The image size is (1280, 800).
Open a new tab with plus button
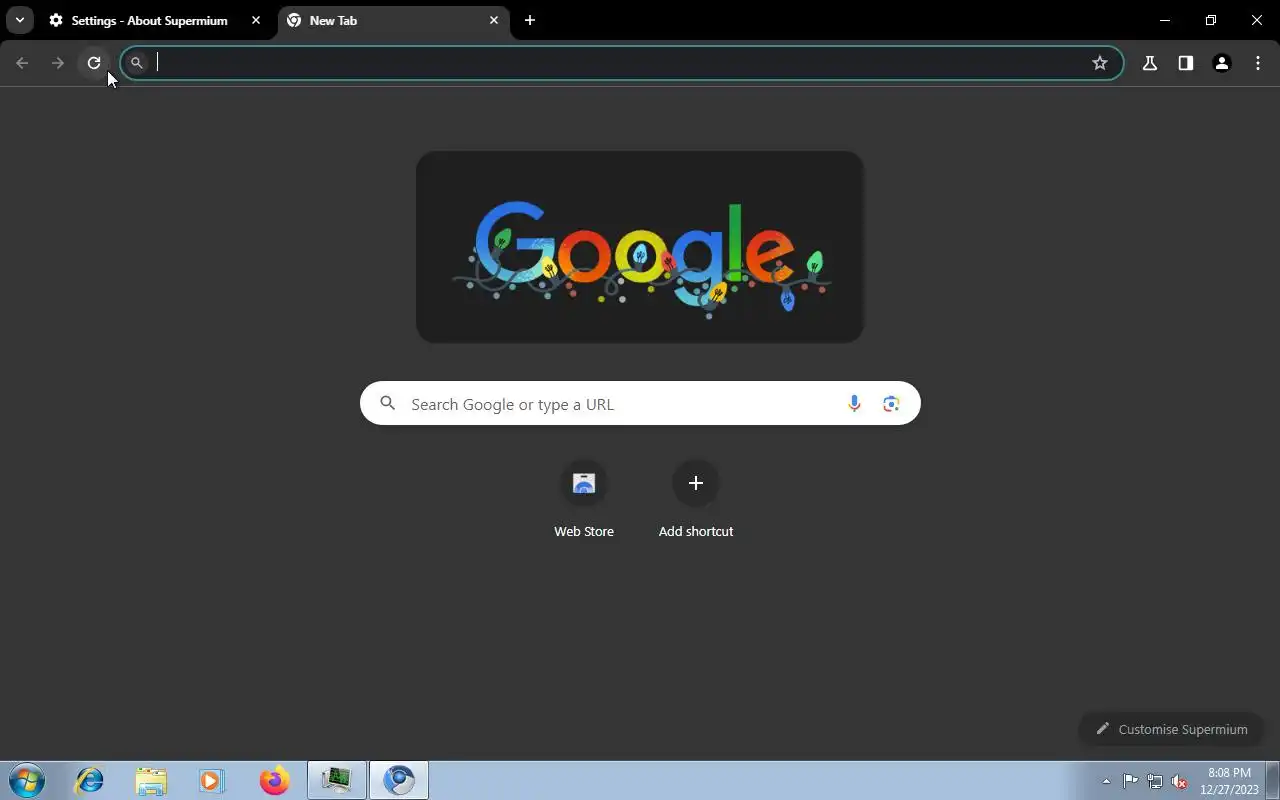coord(530,20)
